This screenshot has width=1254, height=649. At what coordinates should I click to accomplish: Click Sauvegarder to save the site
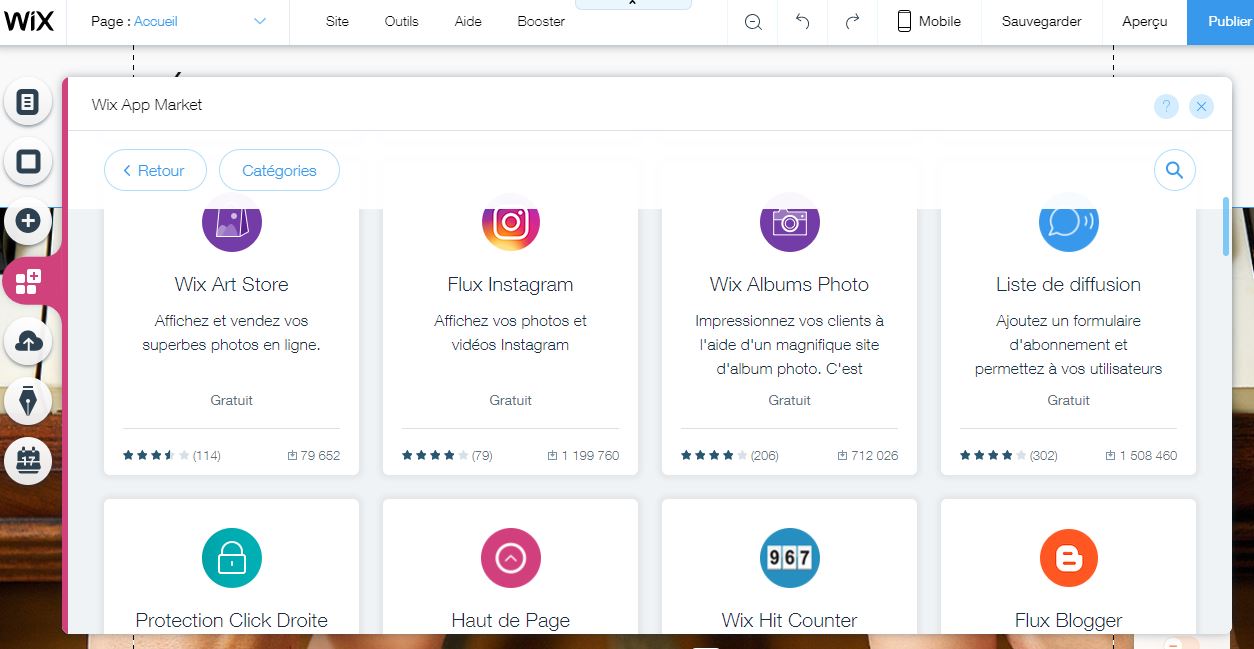tap(1042, 22)
